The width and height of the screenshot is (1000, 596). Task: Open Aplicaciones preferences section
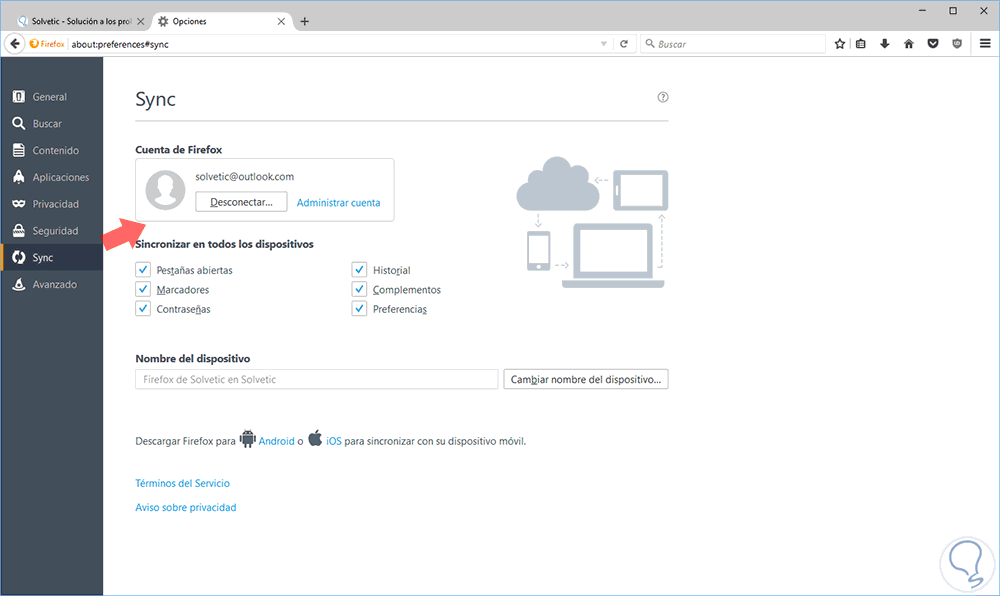(52, 177)
